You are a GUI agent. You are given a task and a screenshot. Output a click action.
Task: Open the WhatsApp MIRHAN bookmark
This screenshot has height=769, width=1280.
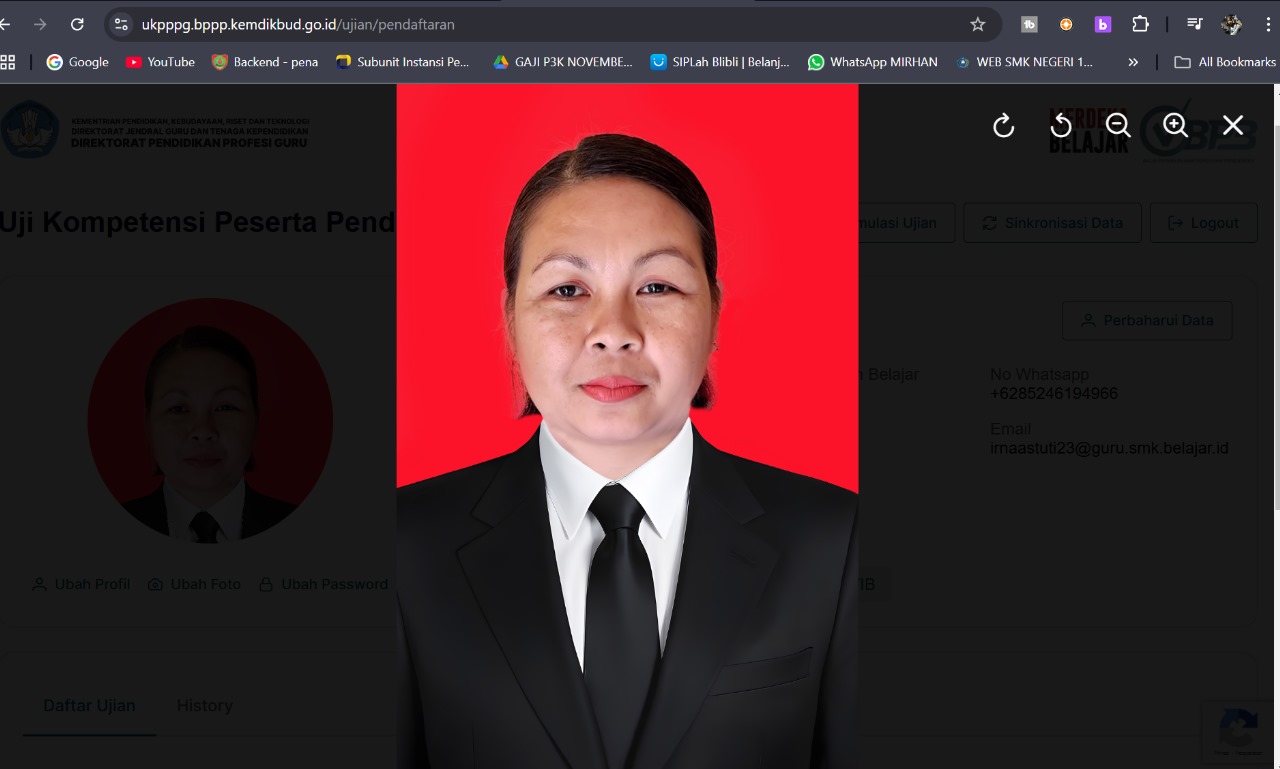pos(873,62)
